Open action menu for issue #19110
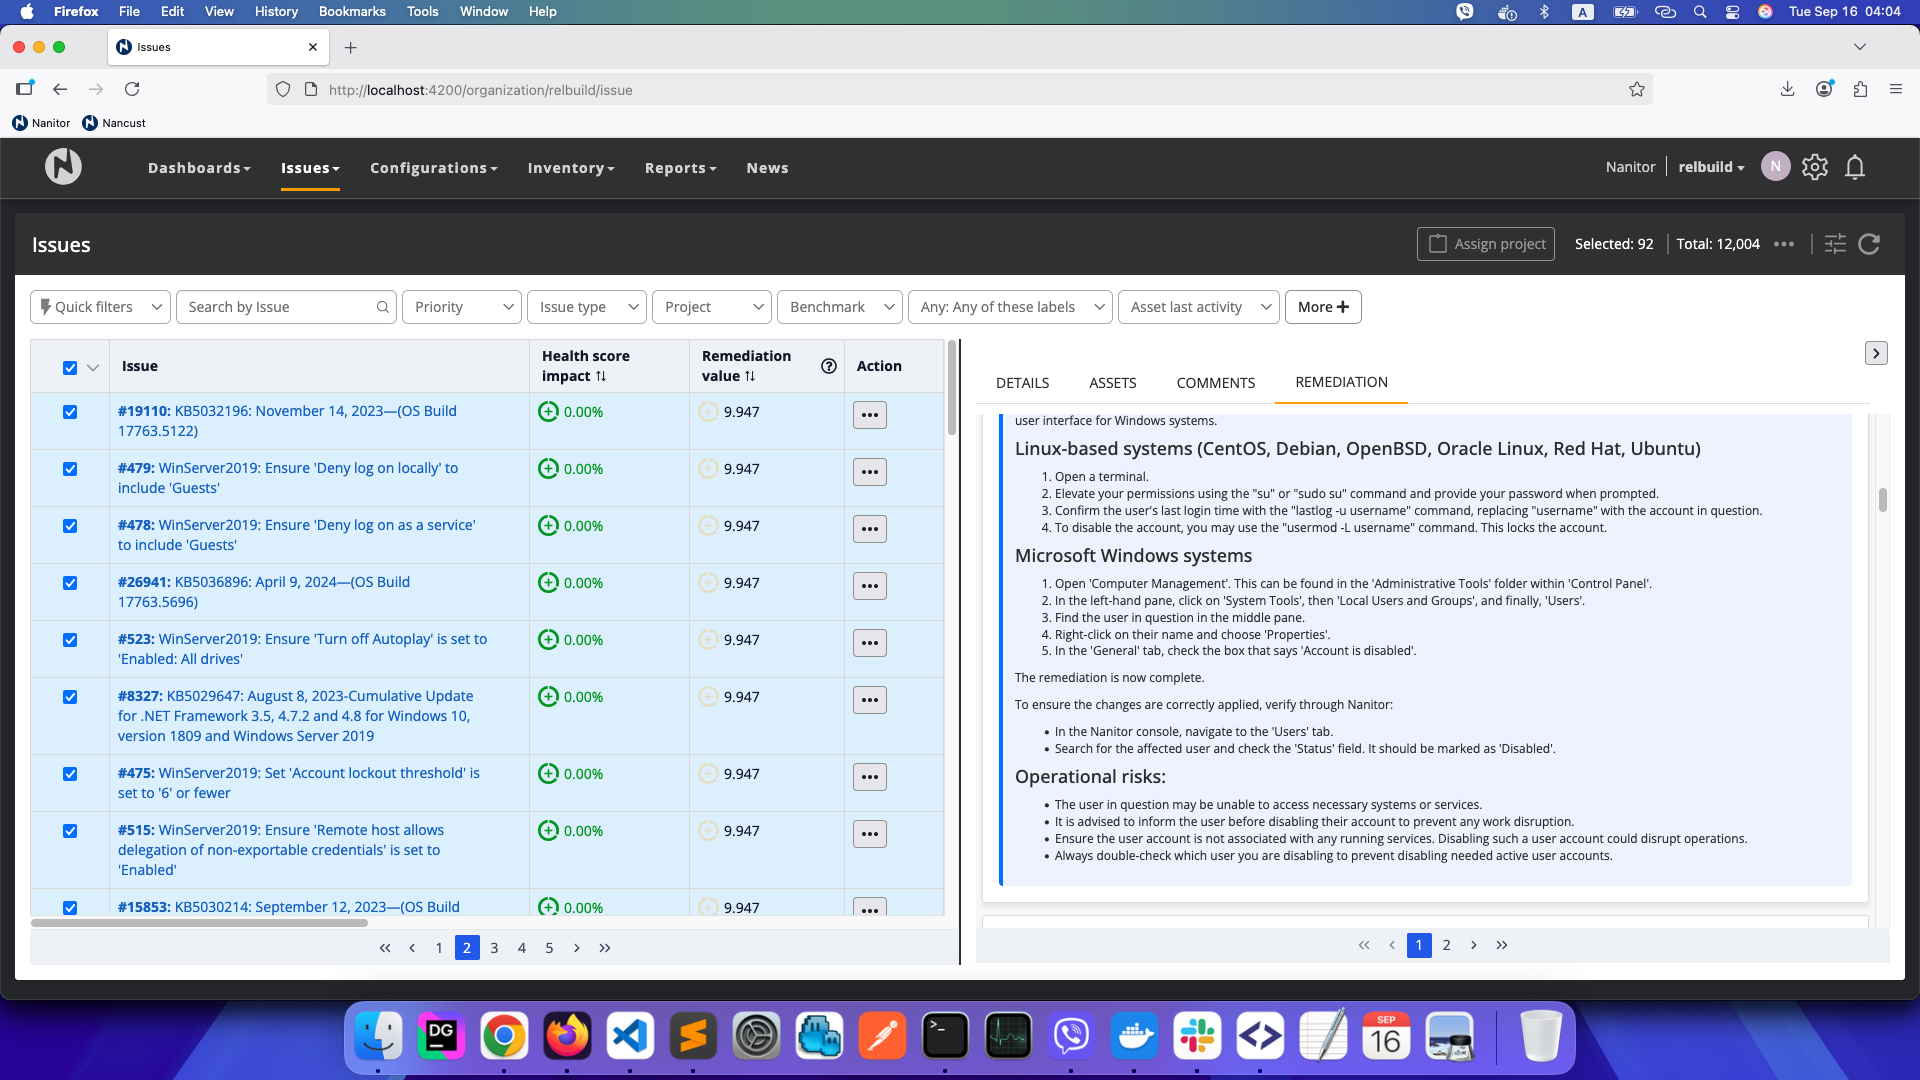 (x=869, y=415)
